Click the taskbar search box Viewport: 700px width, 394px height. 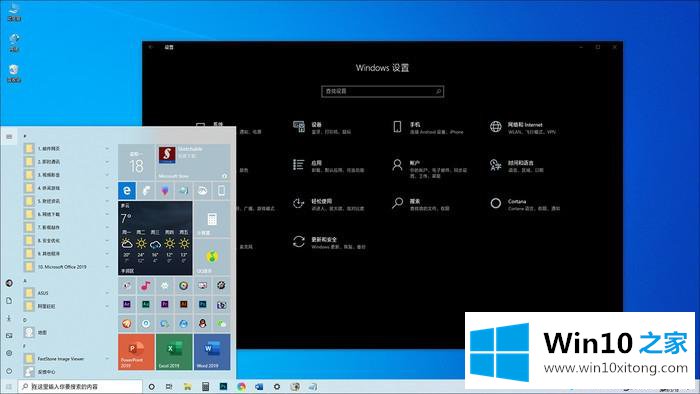[80, 386]
